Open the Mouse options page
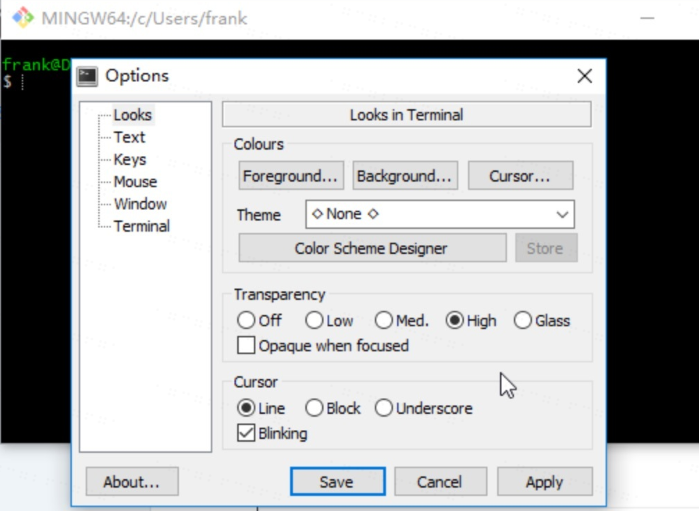 136,182
